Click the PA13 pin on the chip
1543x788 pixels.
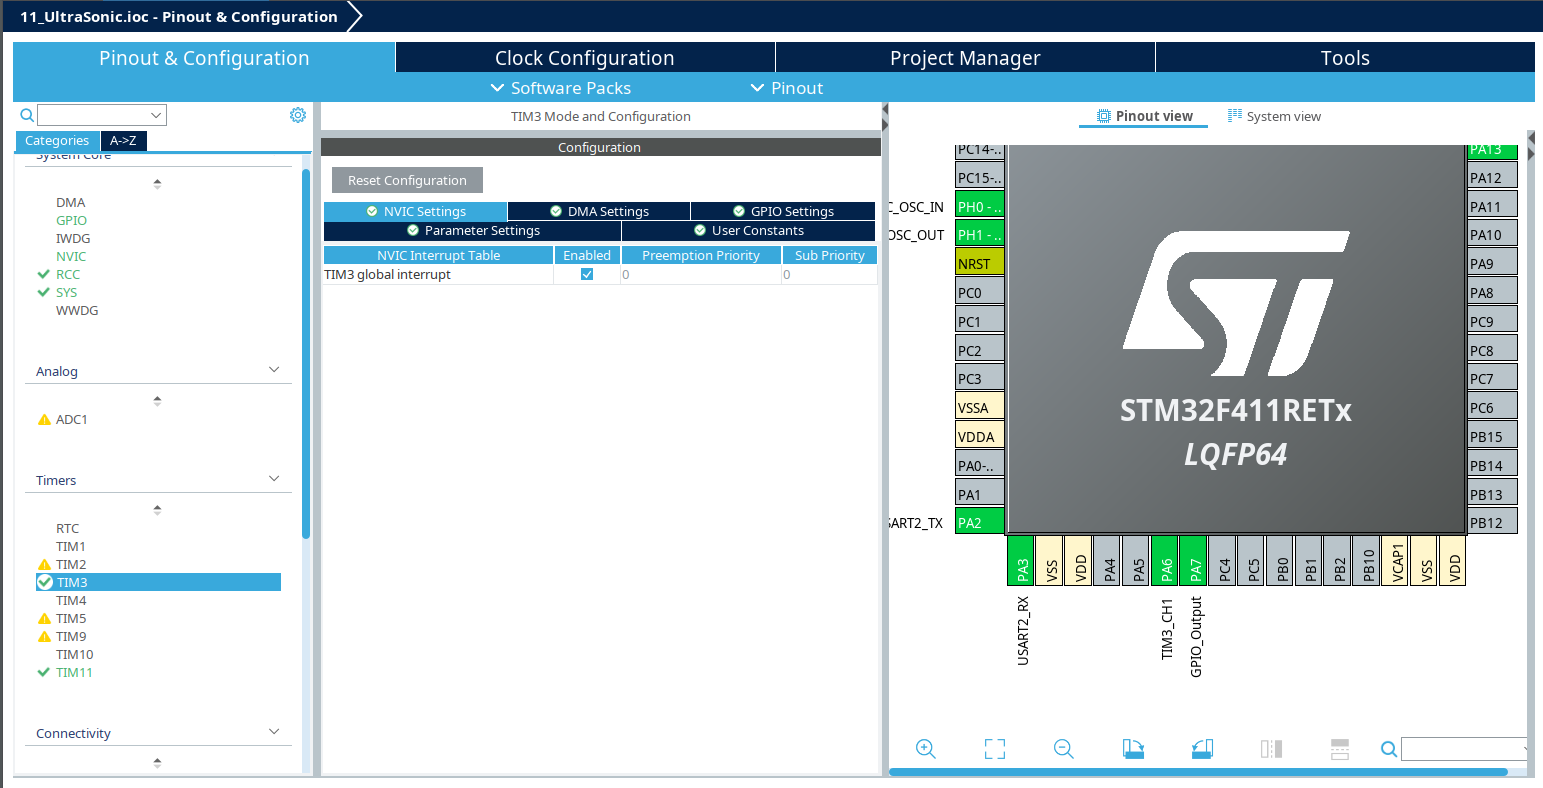[x=1493, y=151]
